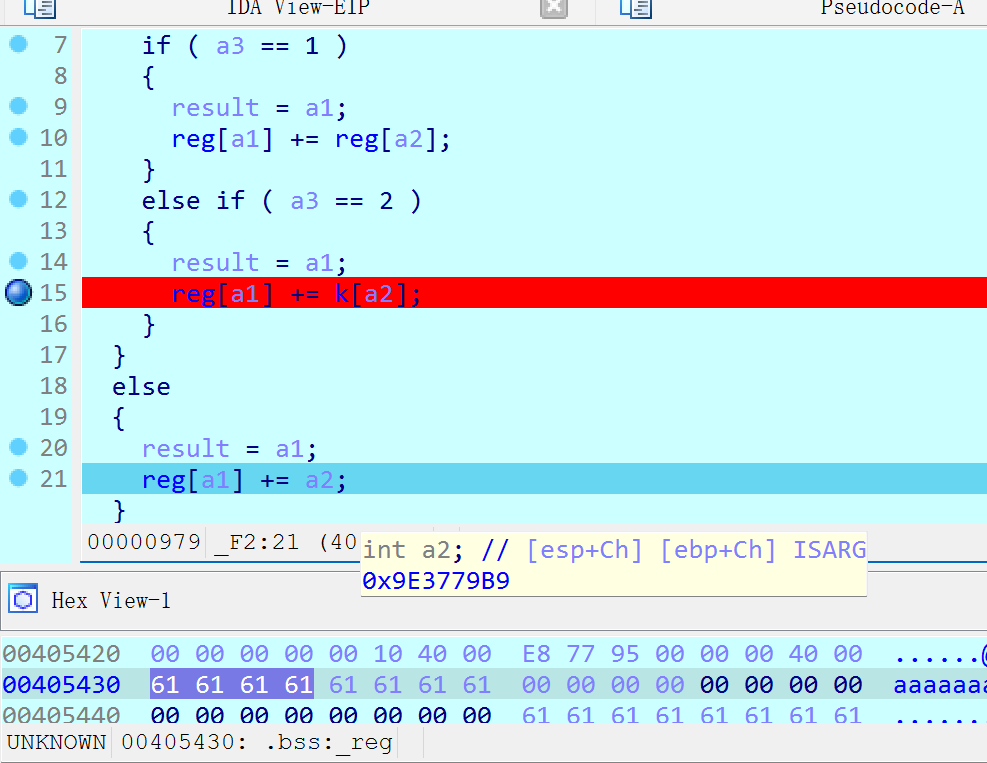Toggle breakpoint on line 9
This screenshot has width=987, height=763.
[x=18, y=106]
